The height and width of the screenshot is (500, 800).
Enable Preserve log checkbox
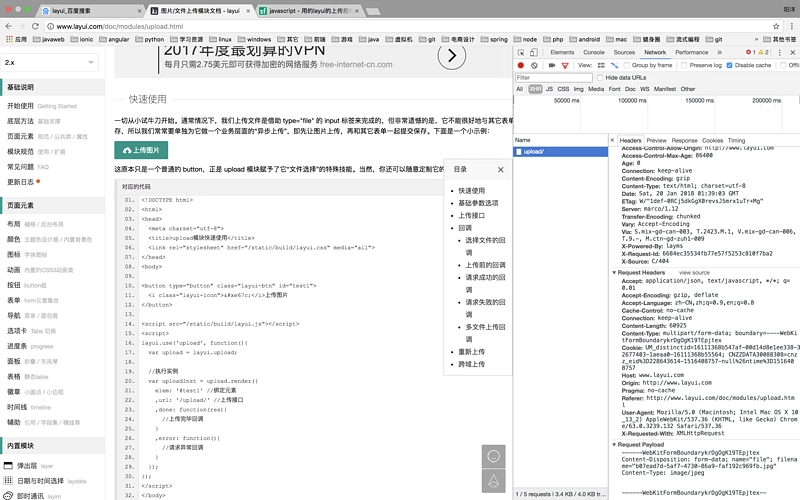(x=684, y=65)
